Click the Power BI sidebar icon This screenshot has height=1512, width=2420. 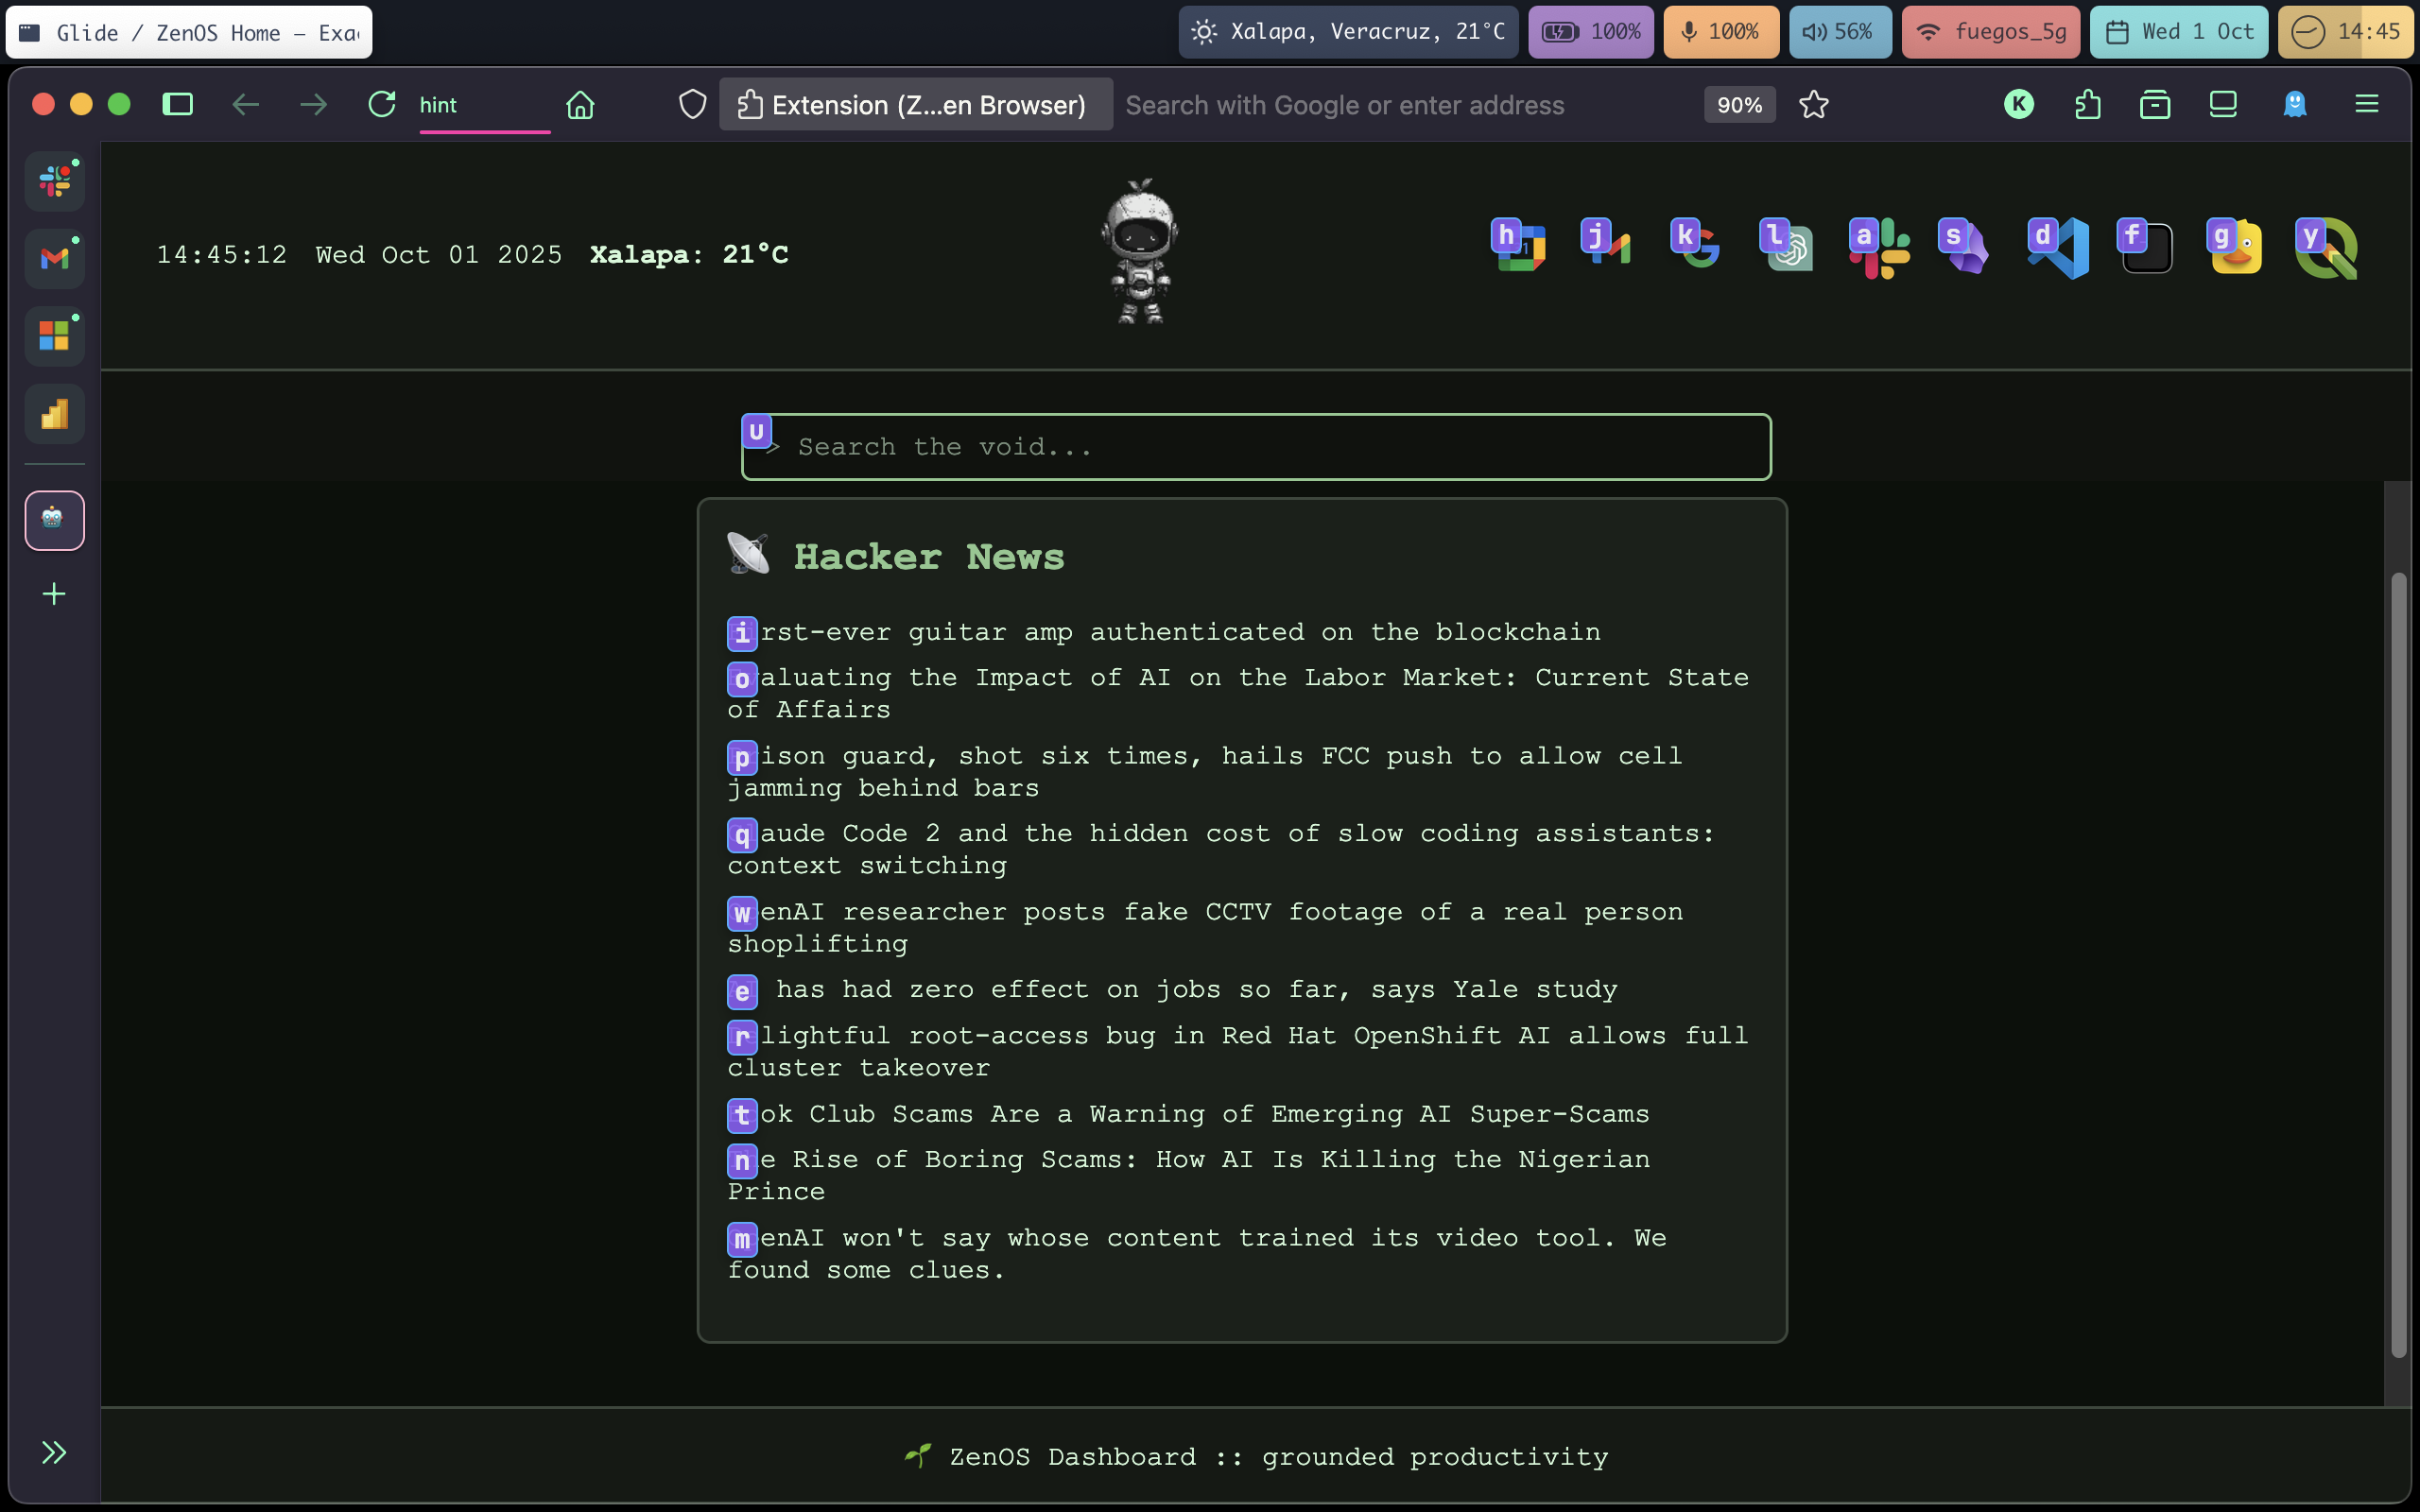pos(54,414)
